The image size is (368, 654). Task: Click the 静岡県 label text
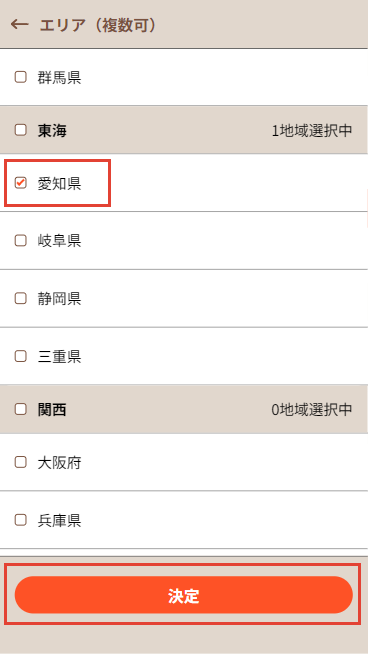point(59,299)
